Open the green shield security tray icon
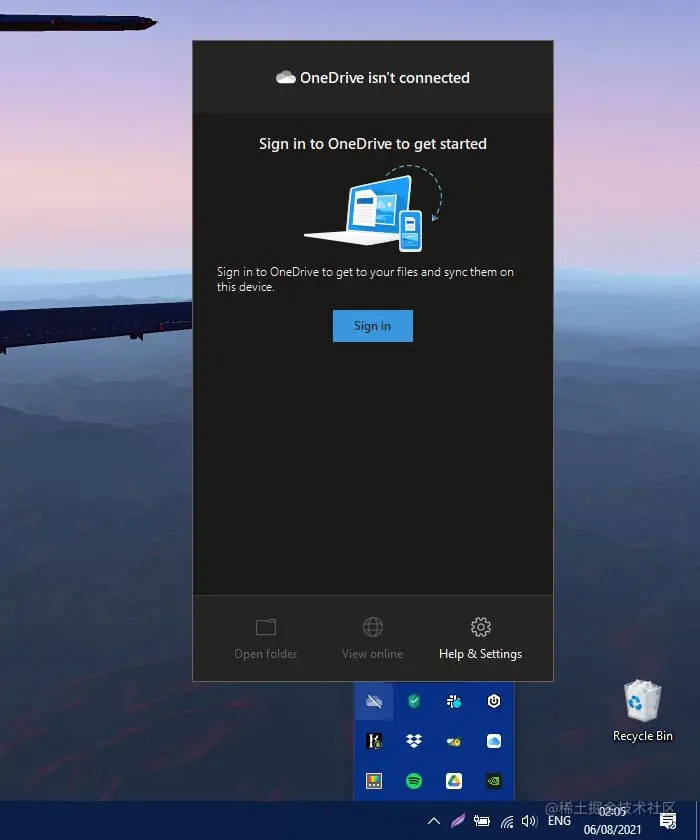Viewport: 700px width, 840px height. click(x=414, y=701)
